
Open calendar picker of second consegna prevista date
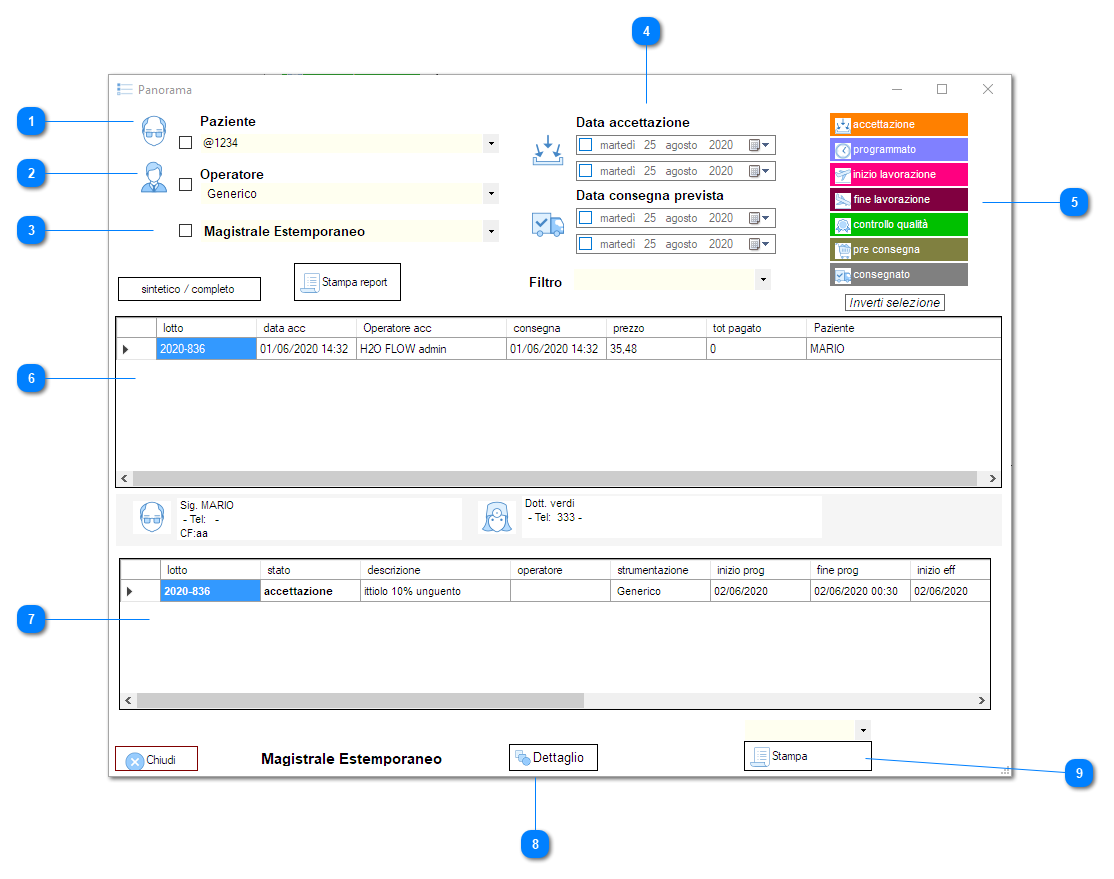759,244
